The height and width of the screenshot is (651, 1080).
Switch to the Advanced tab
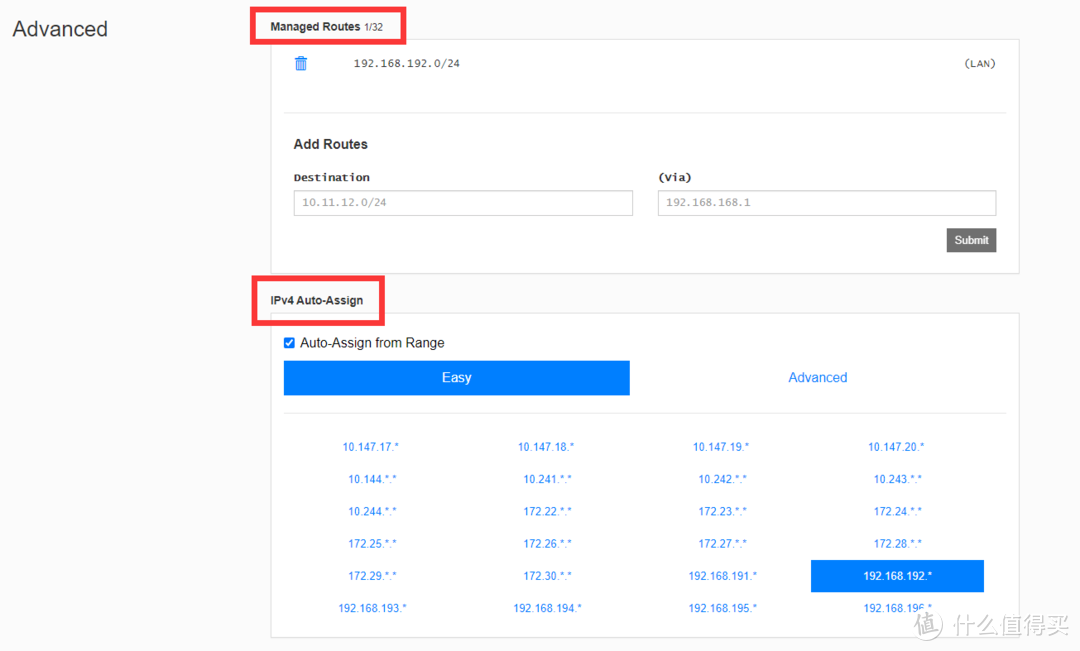(817, 378)
